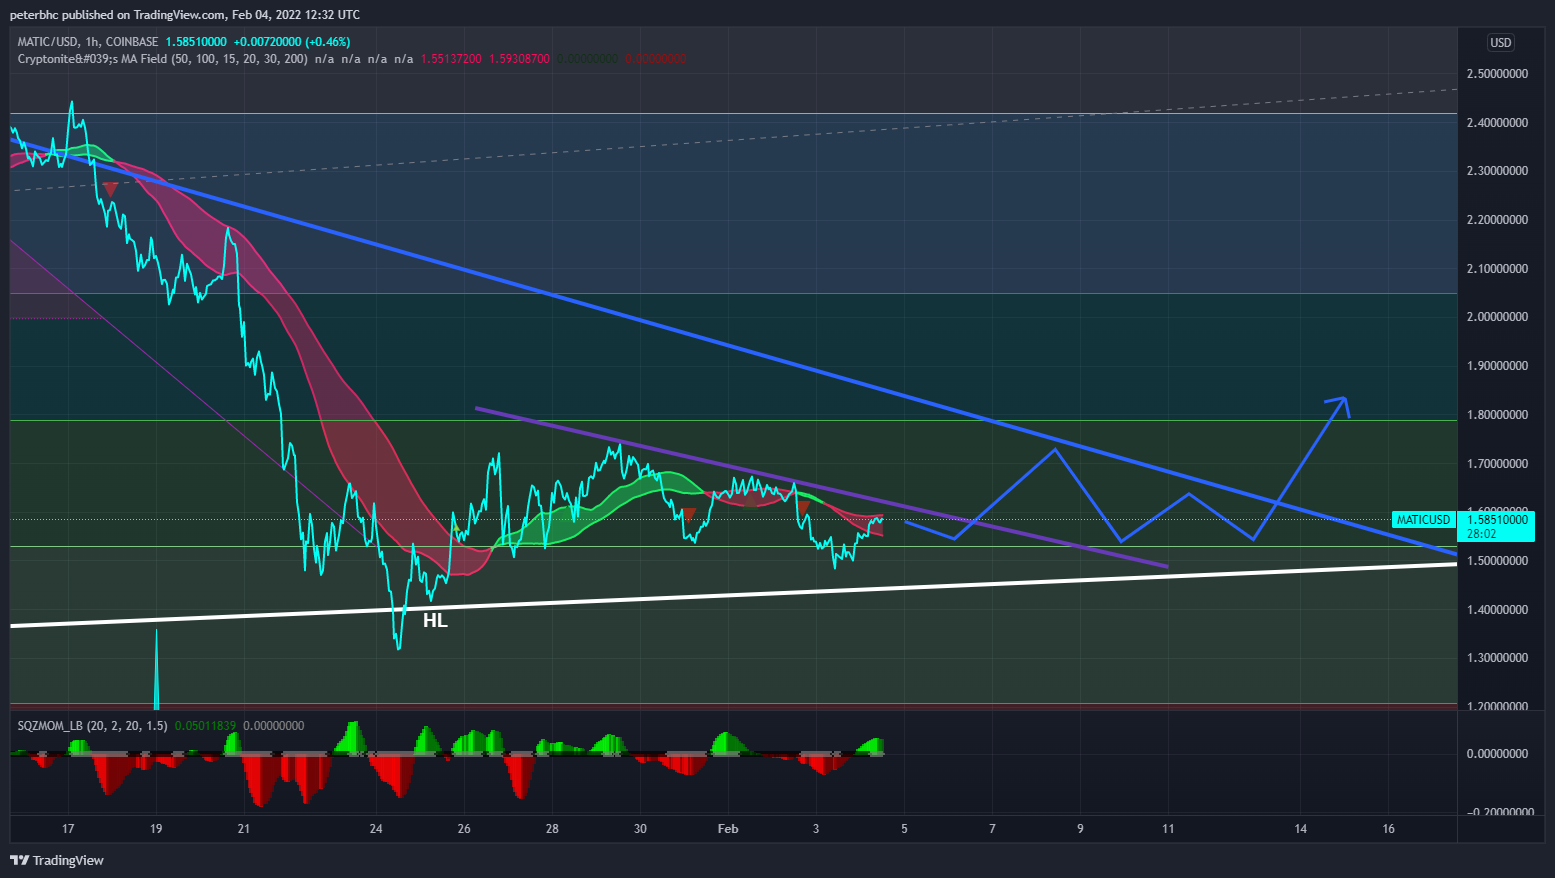1555x878 pixels.
Task: Click the 1.59308700 MA Field value
Action: [519, 59]
